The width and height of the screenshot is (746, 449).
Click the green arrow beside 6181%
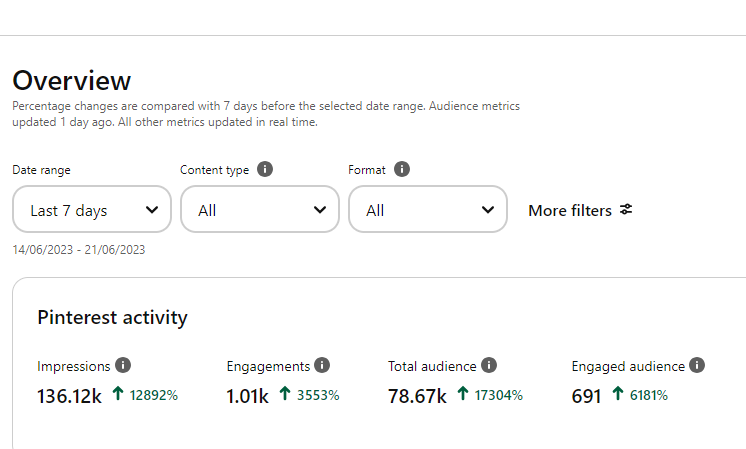[617, 395]
